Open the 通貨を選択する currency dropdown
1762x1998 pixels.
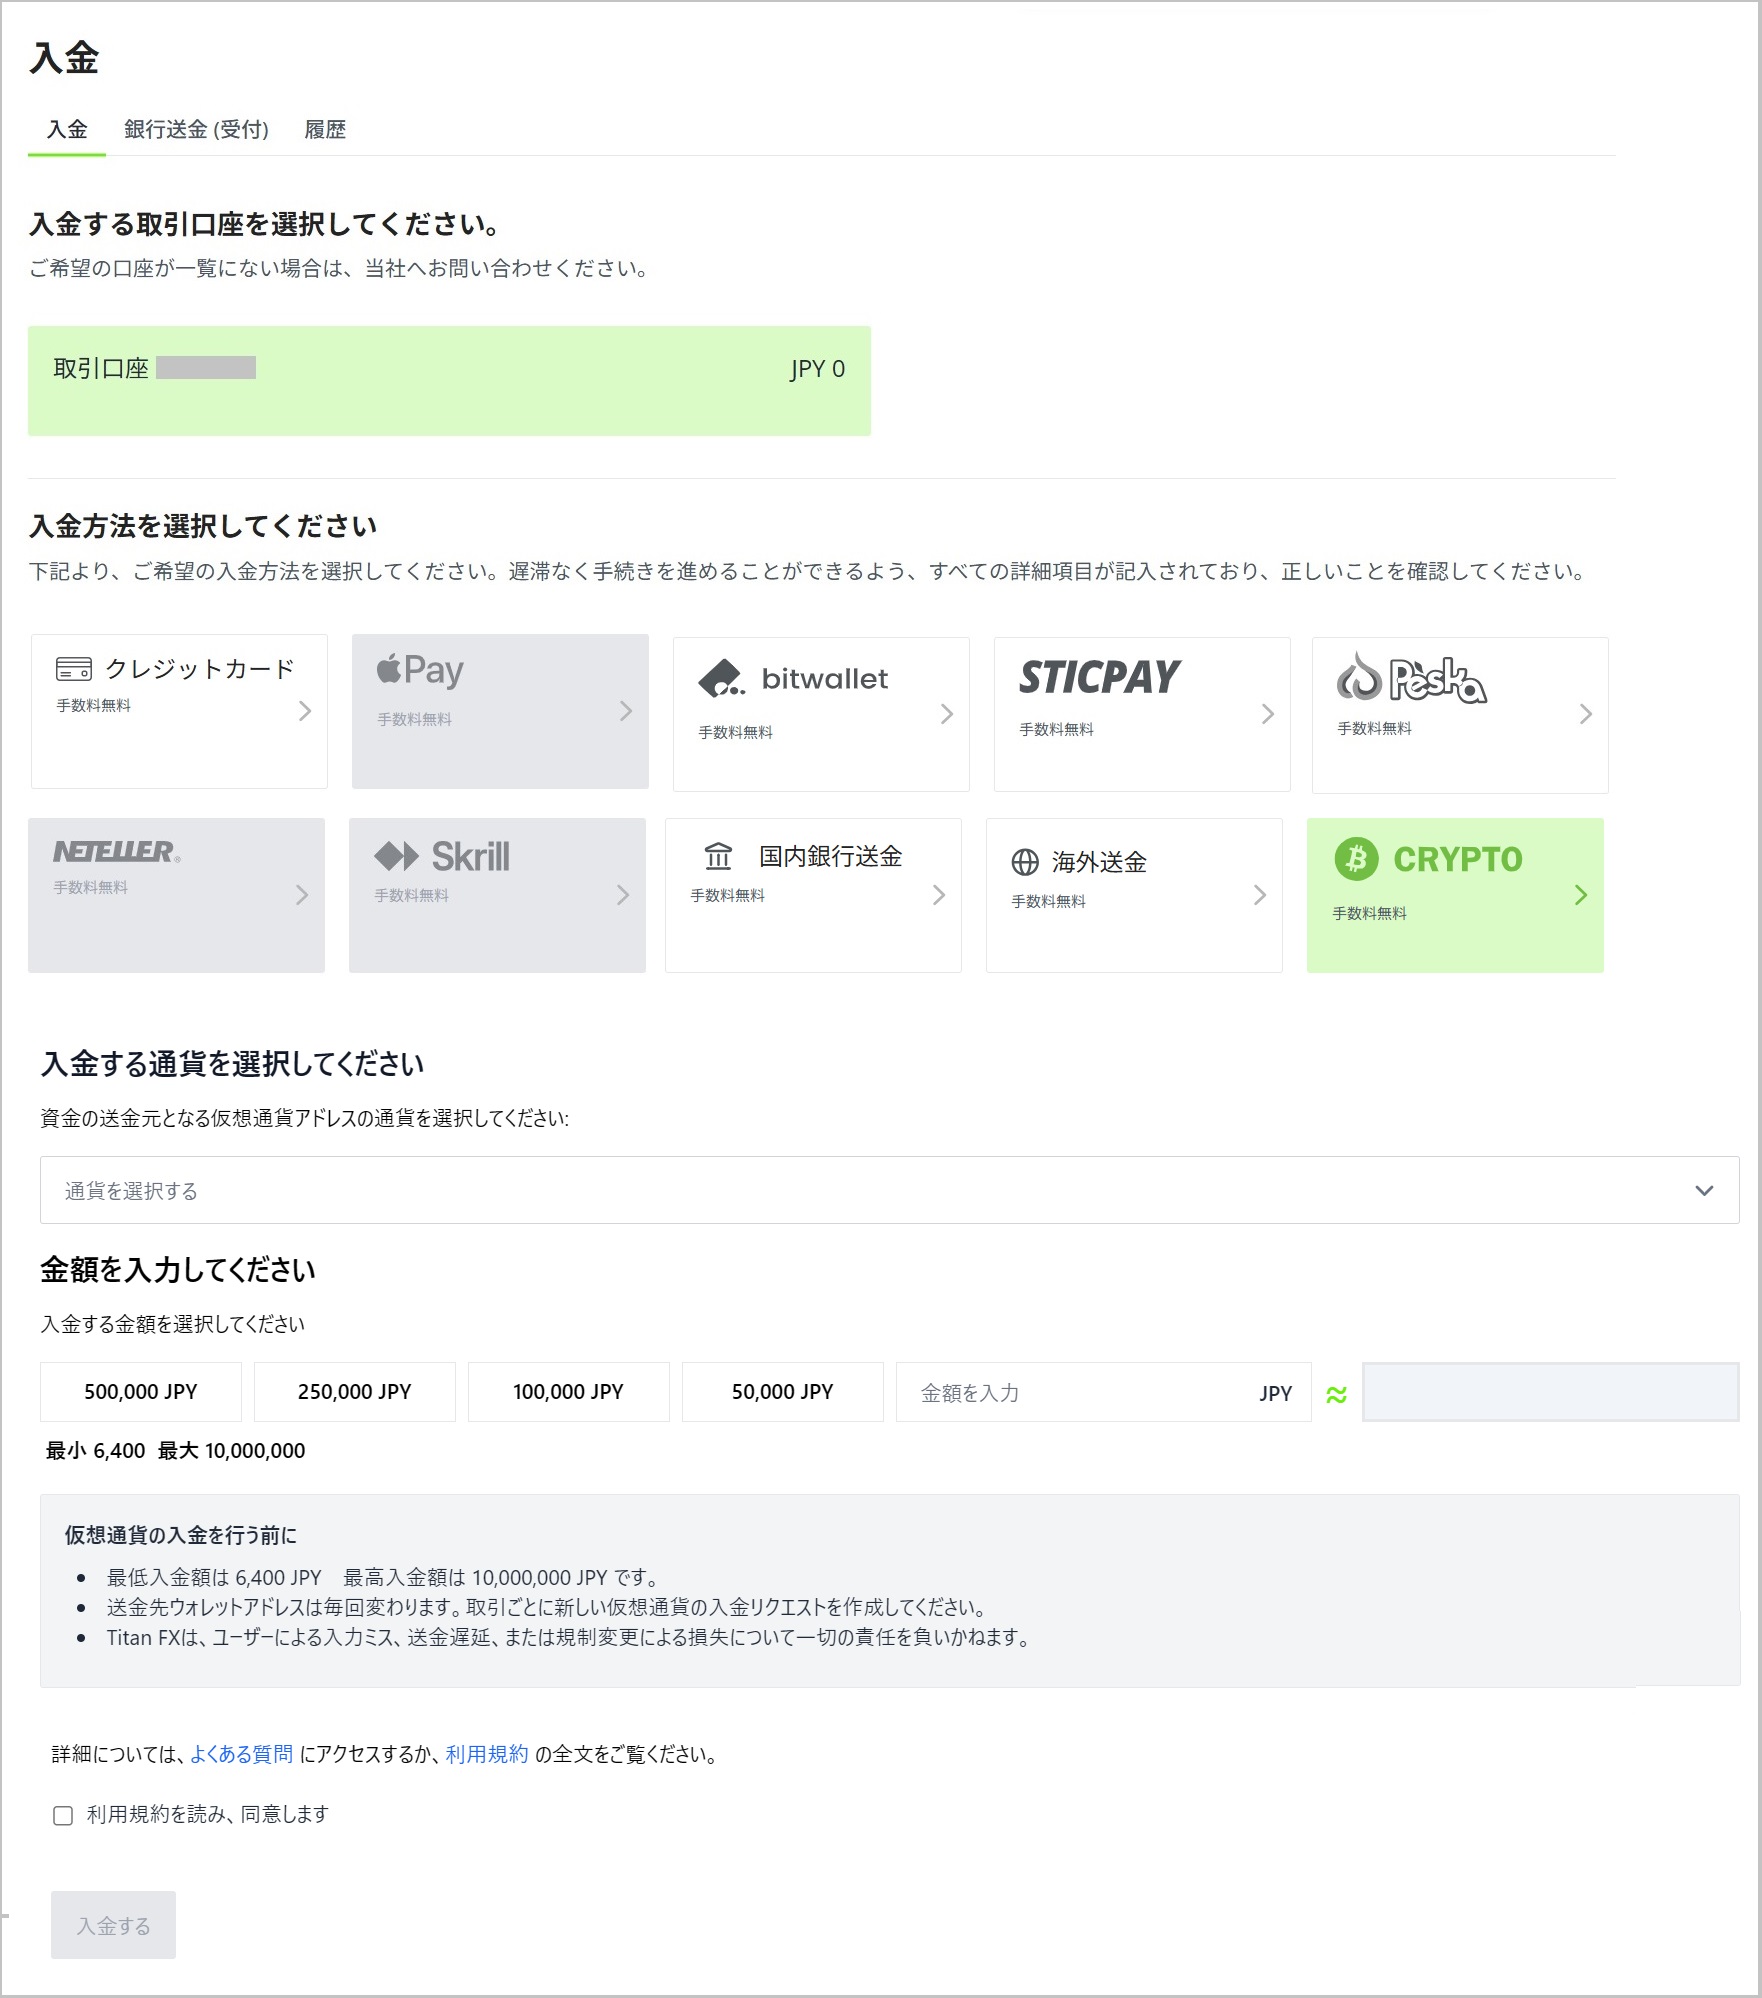(888, 1190)
